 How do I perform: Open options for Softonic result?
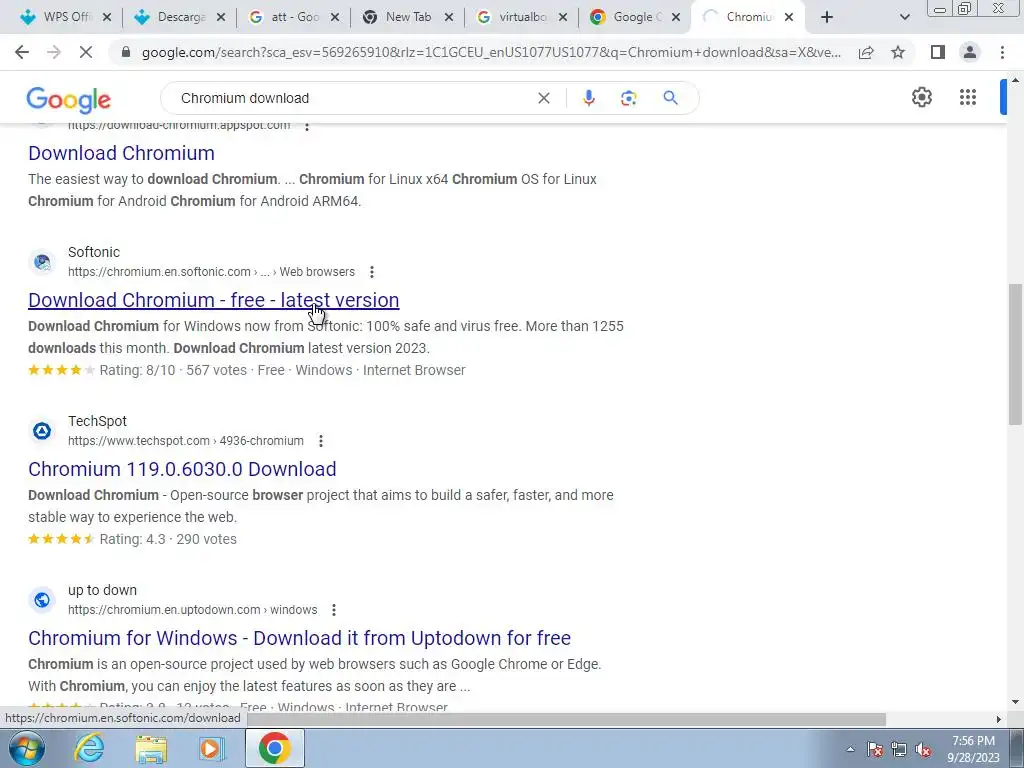point(372,272)
